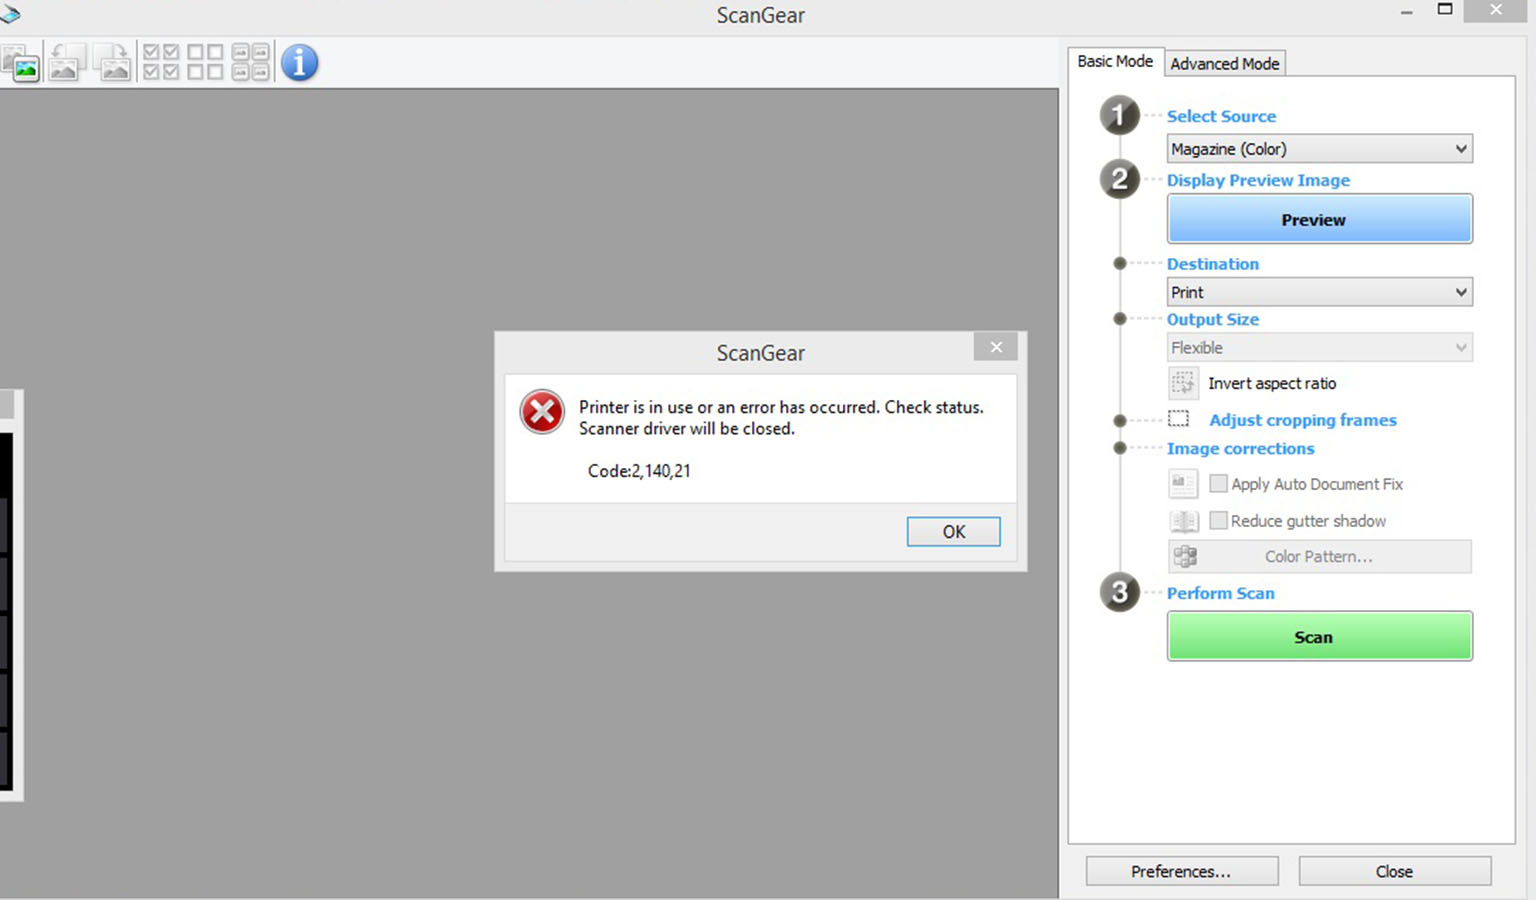Click the ScanGear app icon in title bar

pos(11,14)
